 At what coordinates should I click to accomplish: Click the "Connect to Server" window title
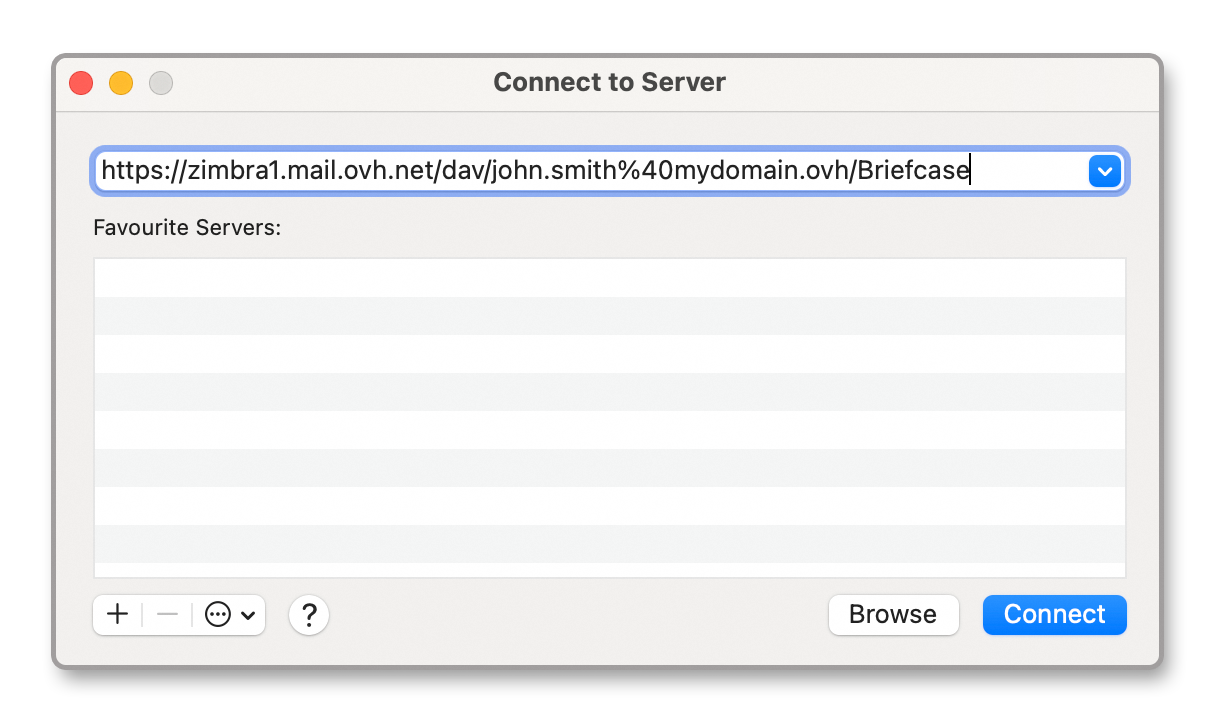[x=609, y=82]
